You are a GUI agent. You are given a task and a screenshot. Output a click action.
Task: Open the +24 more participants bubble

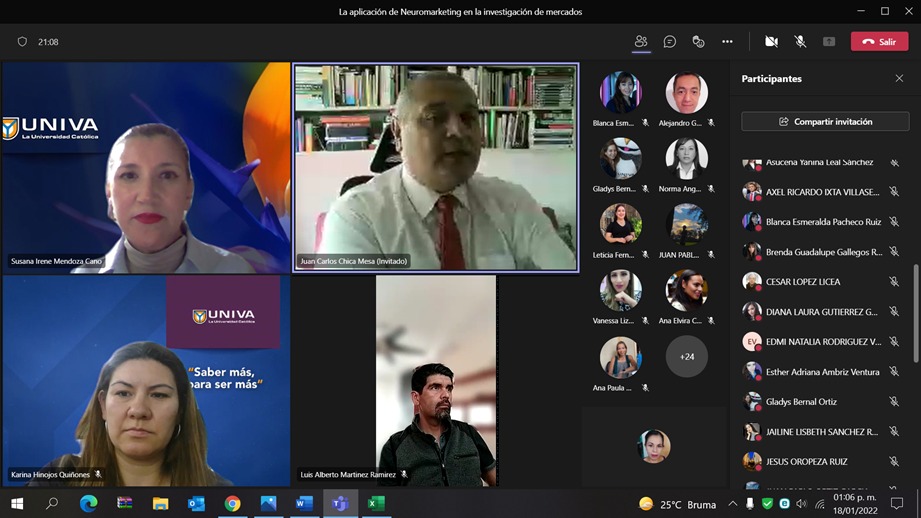pos(687,356)
